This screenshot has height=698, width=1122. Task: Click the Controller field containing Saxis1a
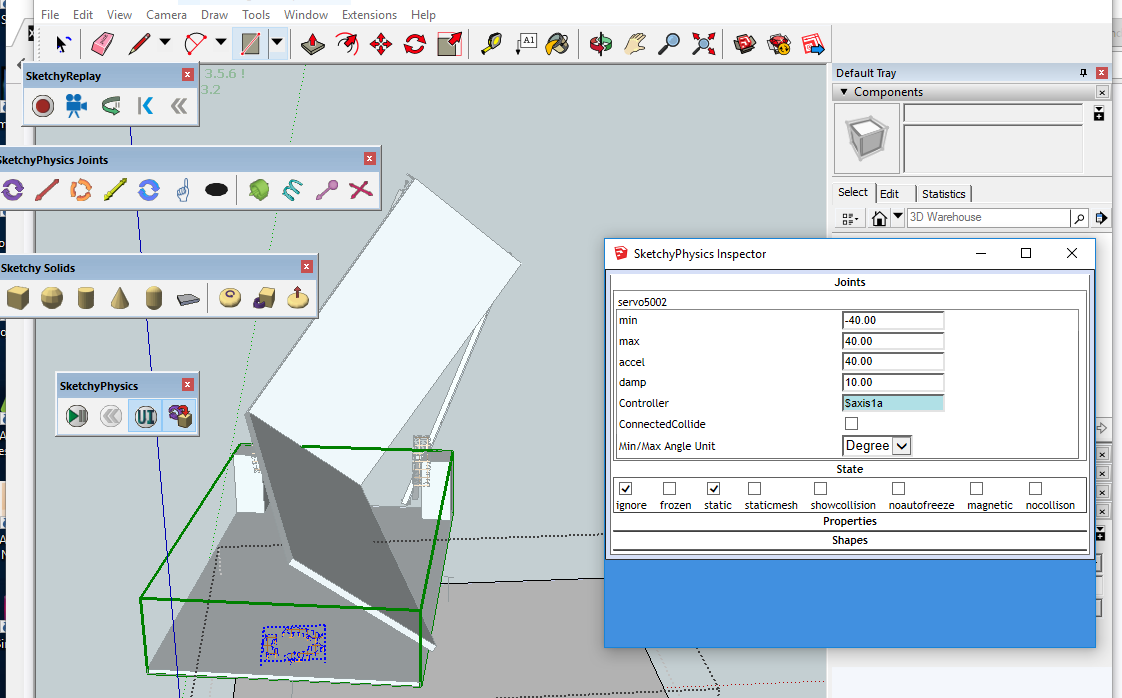[x=893, y=403]
